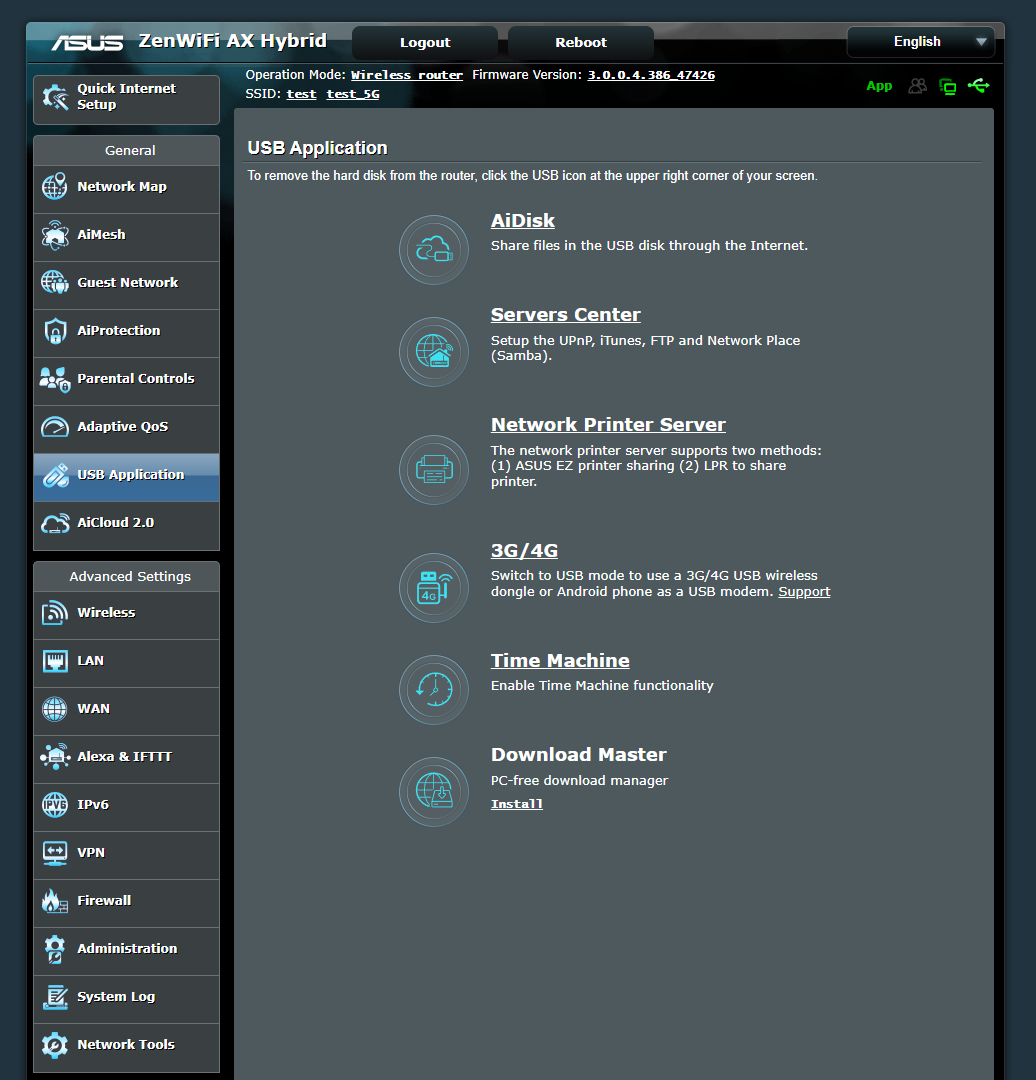The image size is (1036, 1080).
Task: Open the clients list icon in header
Action: click(x=917, y=86)
